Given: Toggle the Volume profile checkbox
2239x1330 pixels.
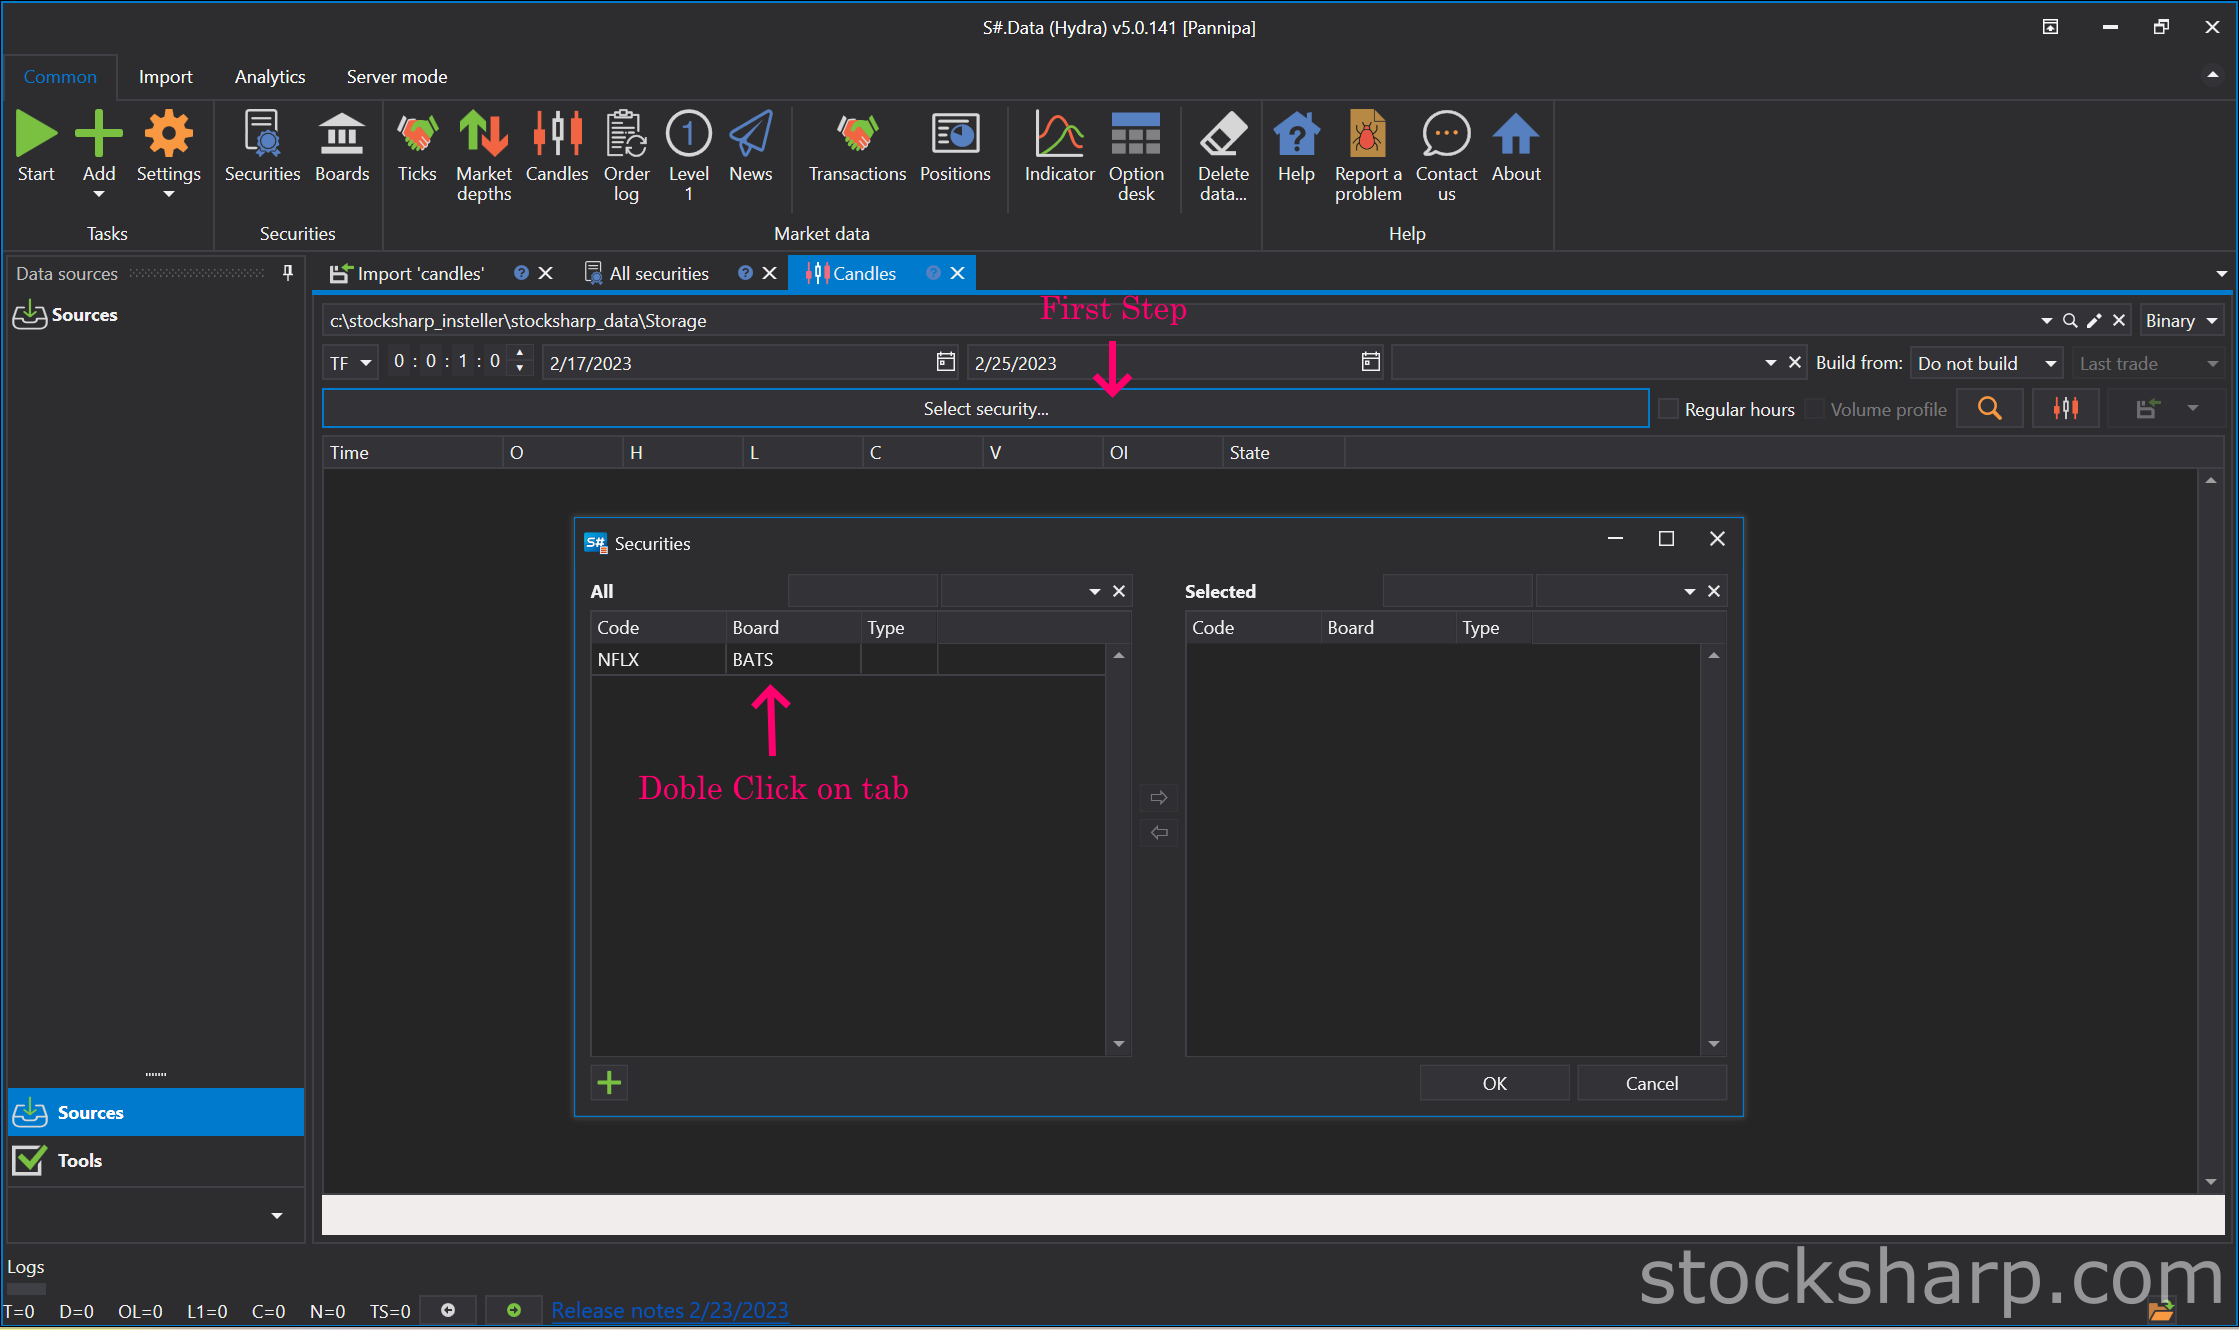Looking at the screenshot, I should 1815,409.
